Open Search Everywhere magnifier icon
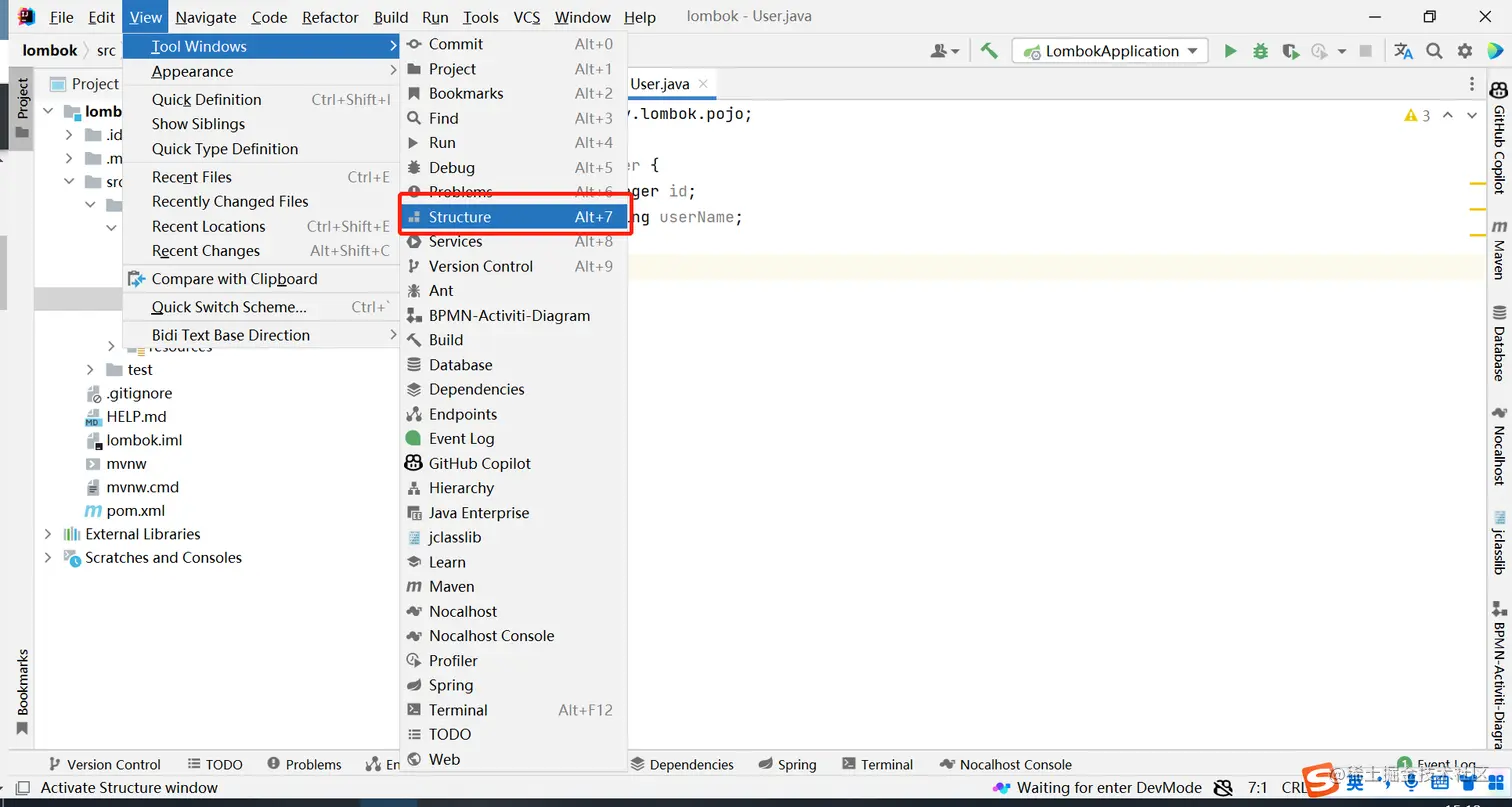 (x=1434, y=51)
